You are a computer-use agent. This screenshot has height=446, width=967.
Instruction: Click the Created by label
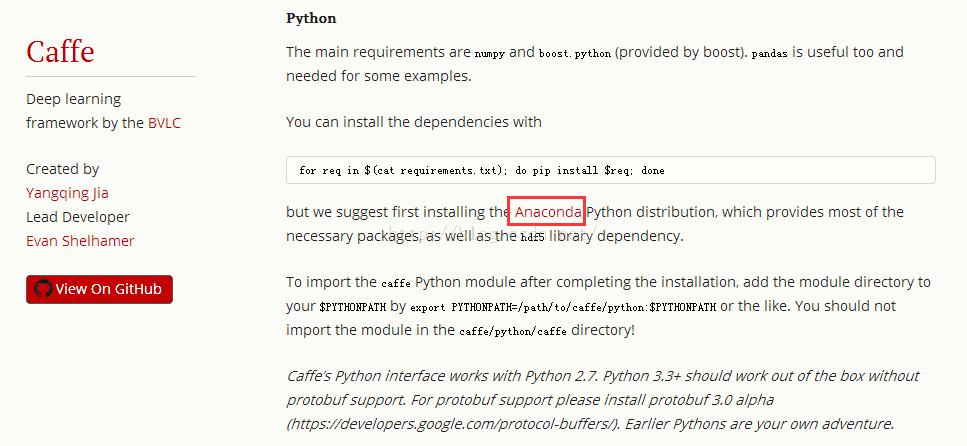coord(62,169)
